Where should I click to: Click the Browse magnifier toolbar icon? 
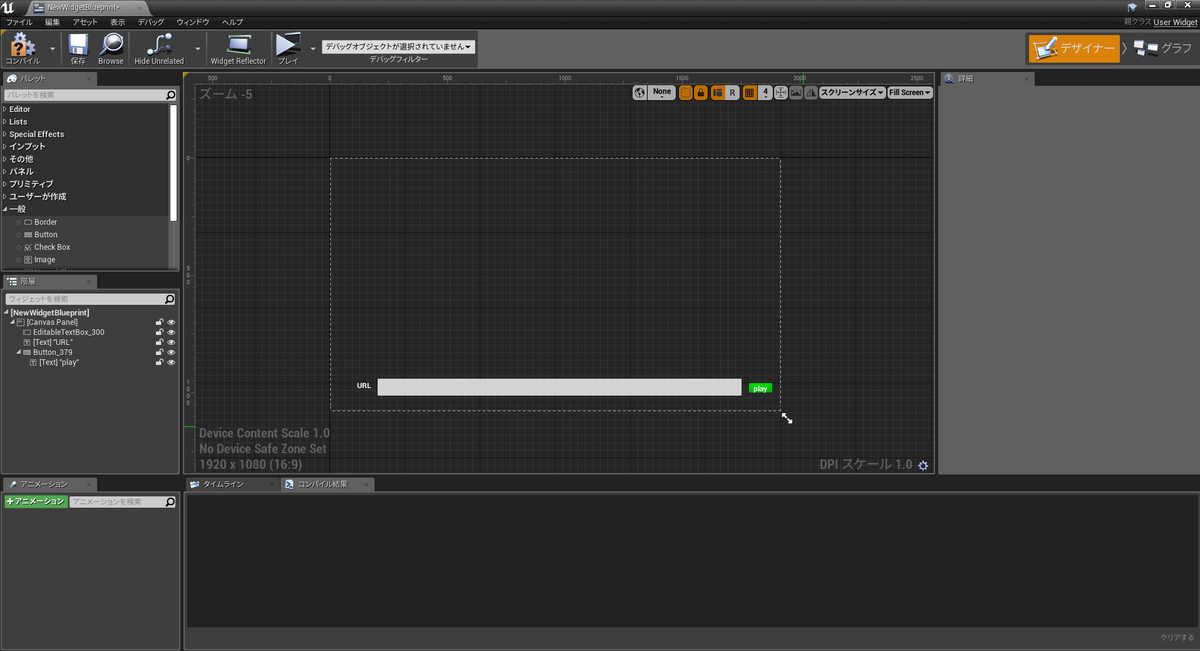click(x=111, y=47)
